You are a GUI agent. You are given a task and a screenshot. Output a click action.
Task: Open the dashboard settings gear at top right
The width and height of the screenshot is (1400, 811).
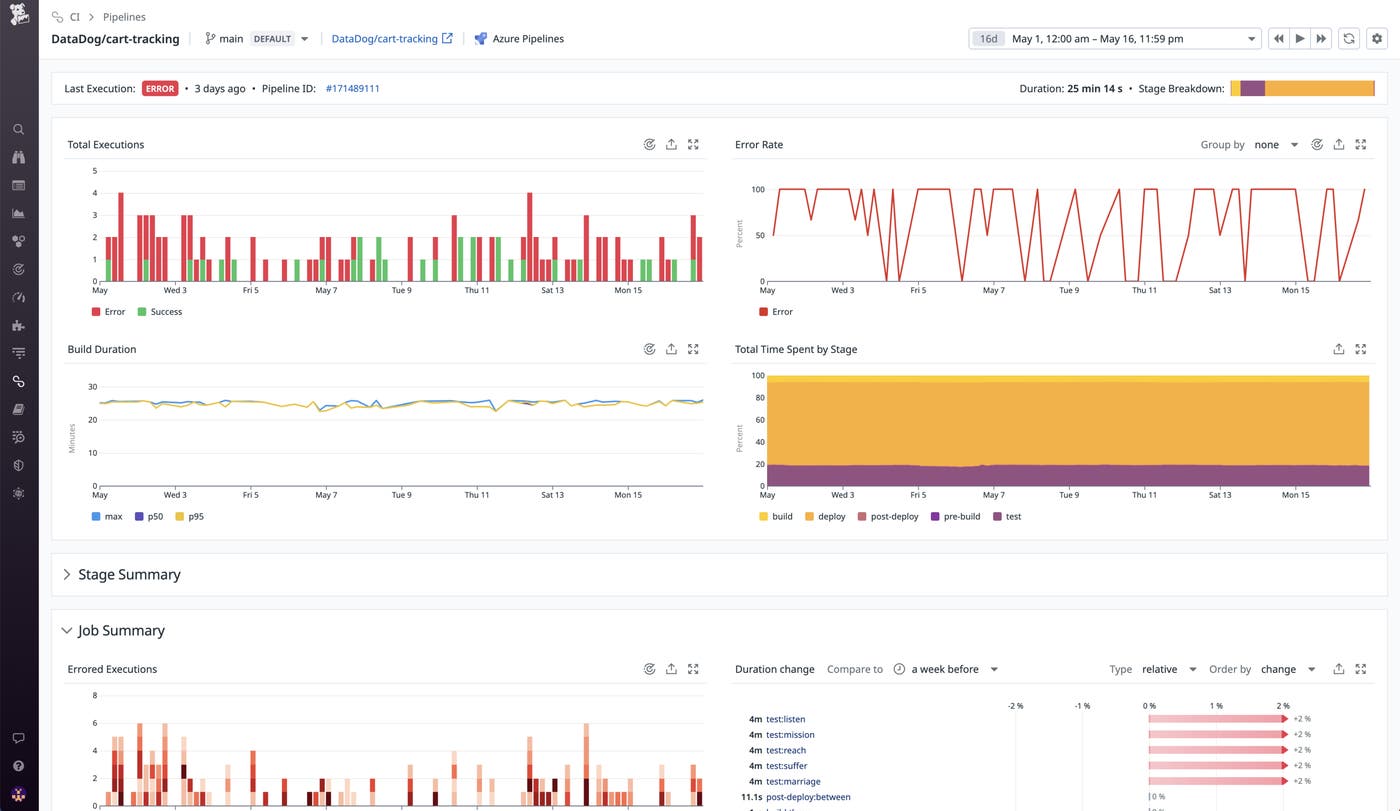tap(1377, 38)
